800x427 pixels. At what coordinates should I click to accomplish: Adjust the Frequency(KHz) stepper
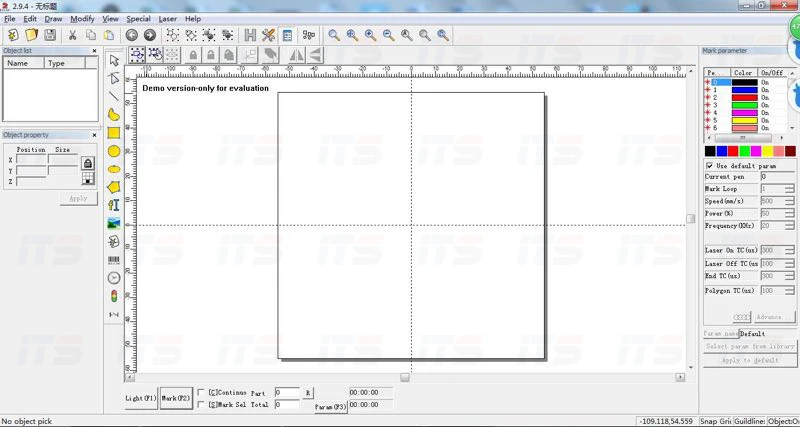tap(789, 225)
